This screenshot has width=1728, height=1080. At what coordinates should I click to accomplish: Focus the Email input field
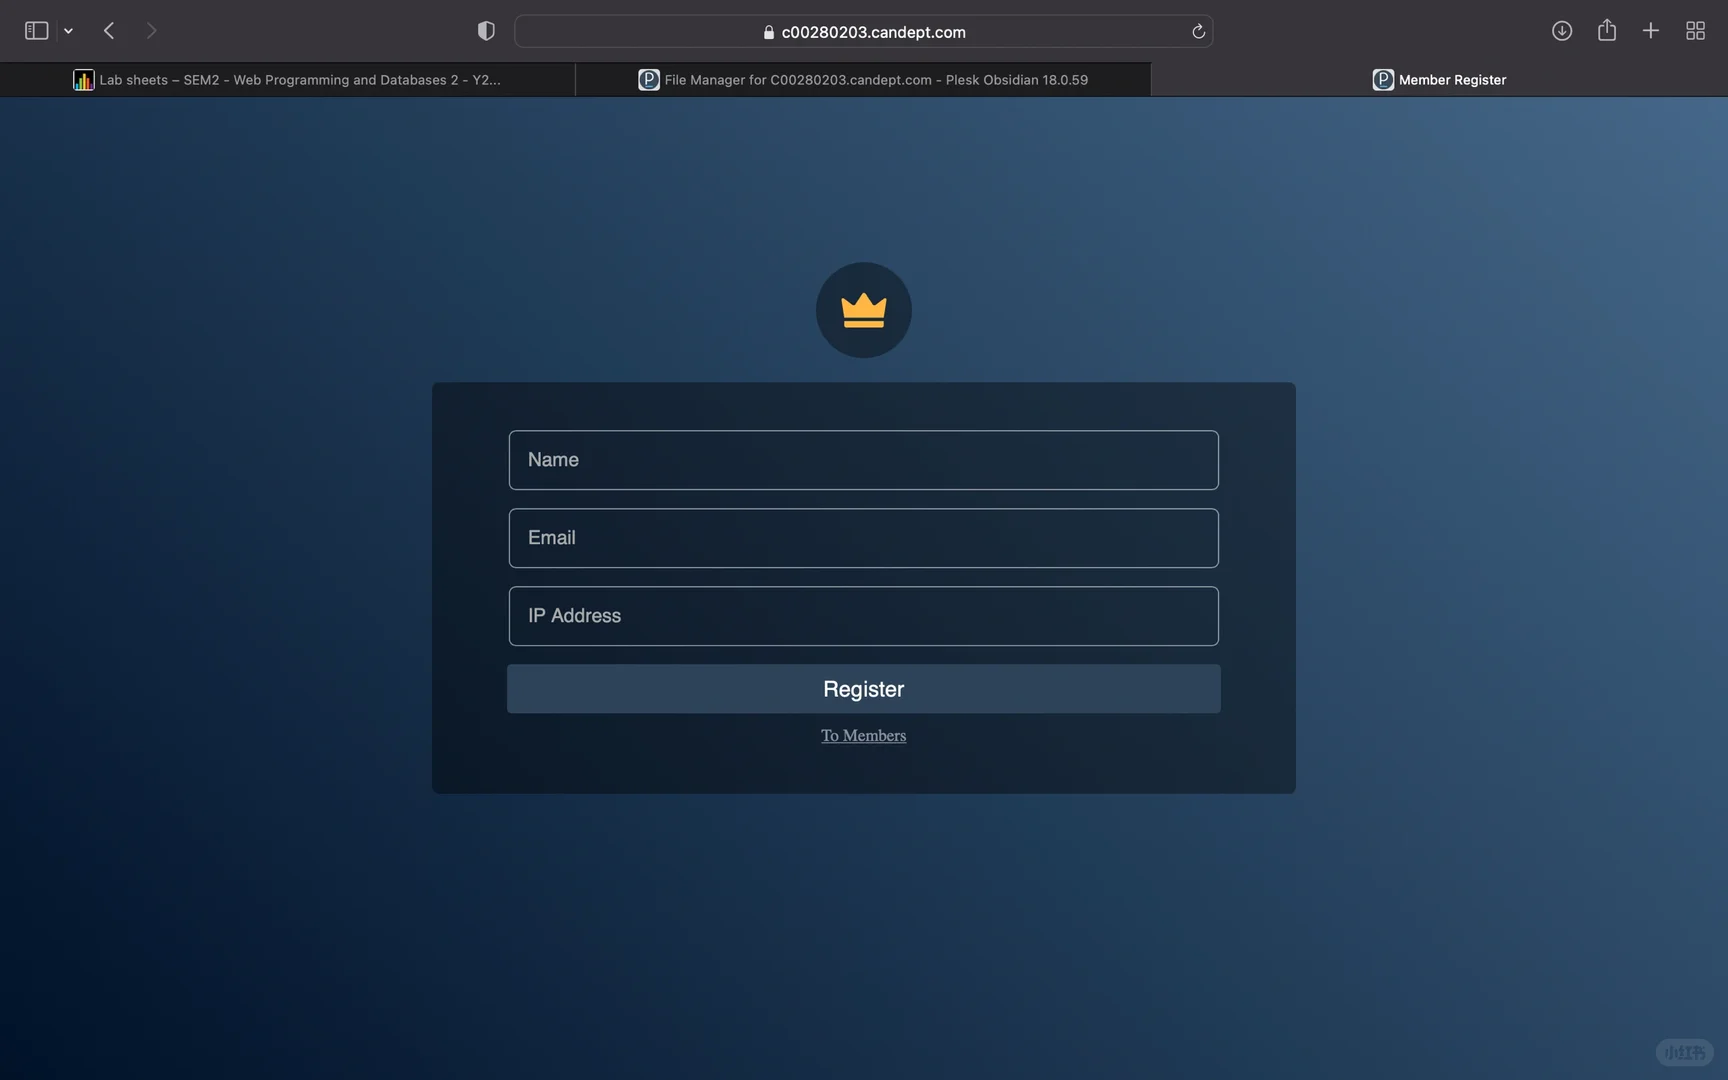click(864, 538)
